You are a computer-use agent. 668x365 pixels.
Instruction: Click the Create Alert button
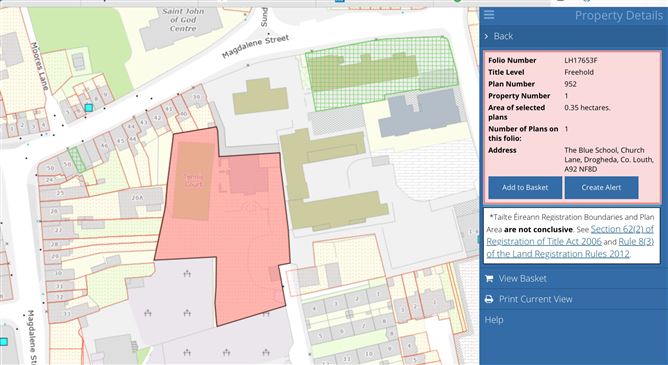click(x=602, y=187)
